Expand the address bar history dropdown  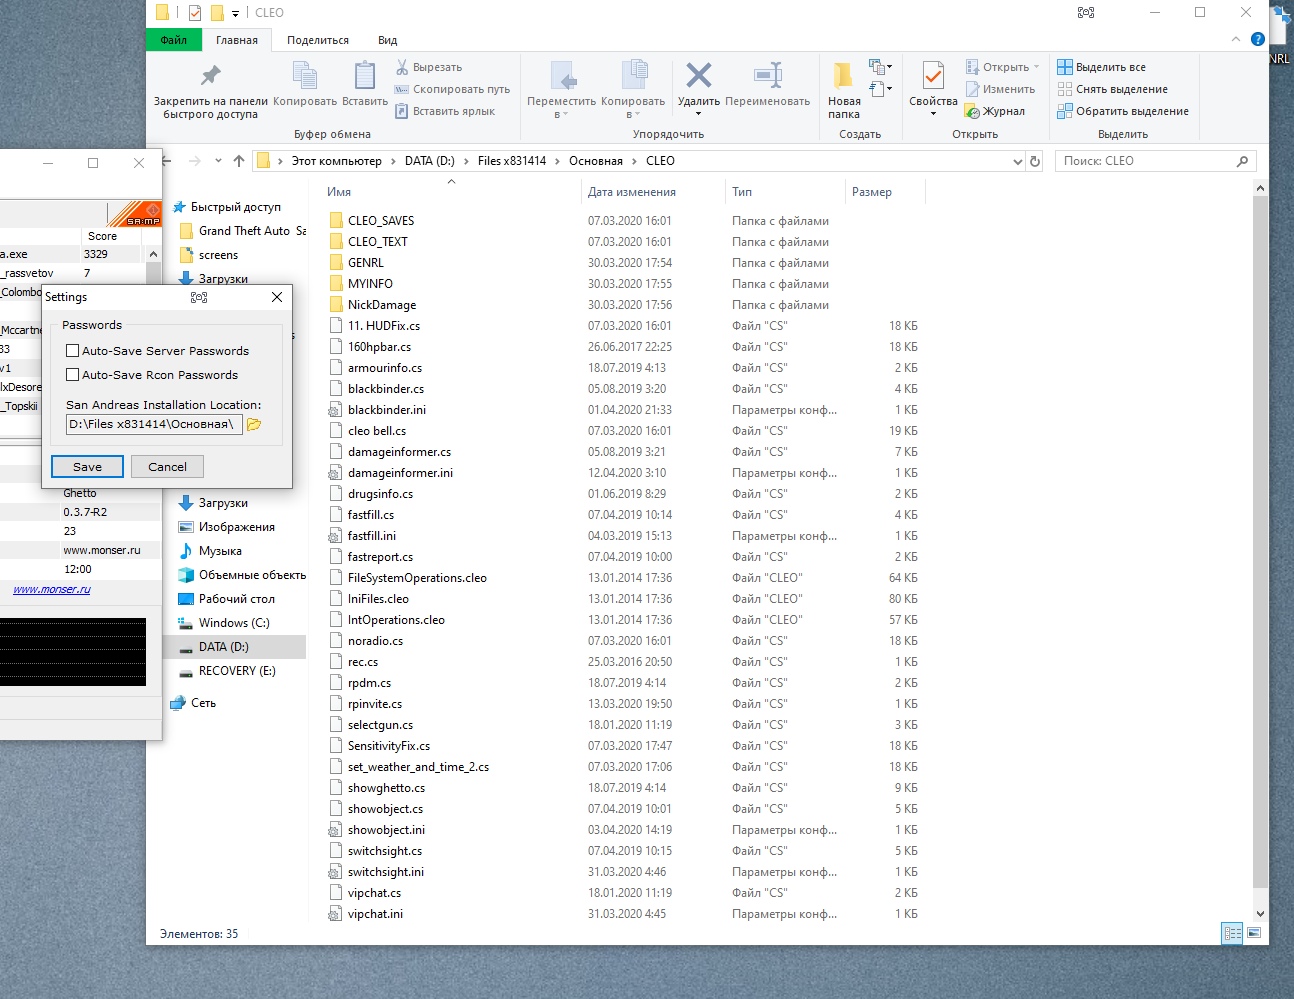[1018, 161]
